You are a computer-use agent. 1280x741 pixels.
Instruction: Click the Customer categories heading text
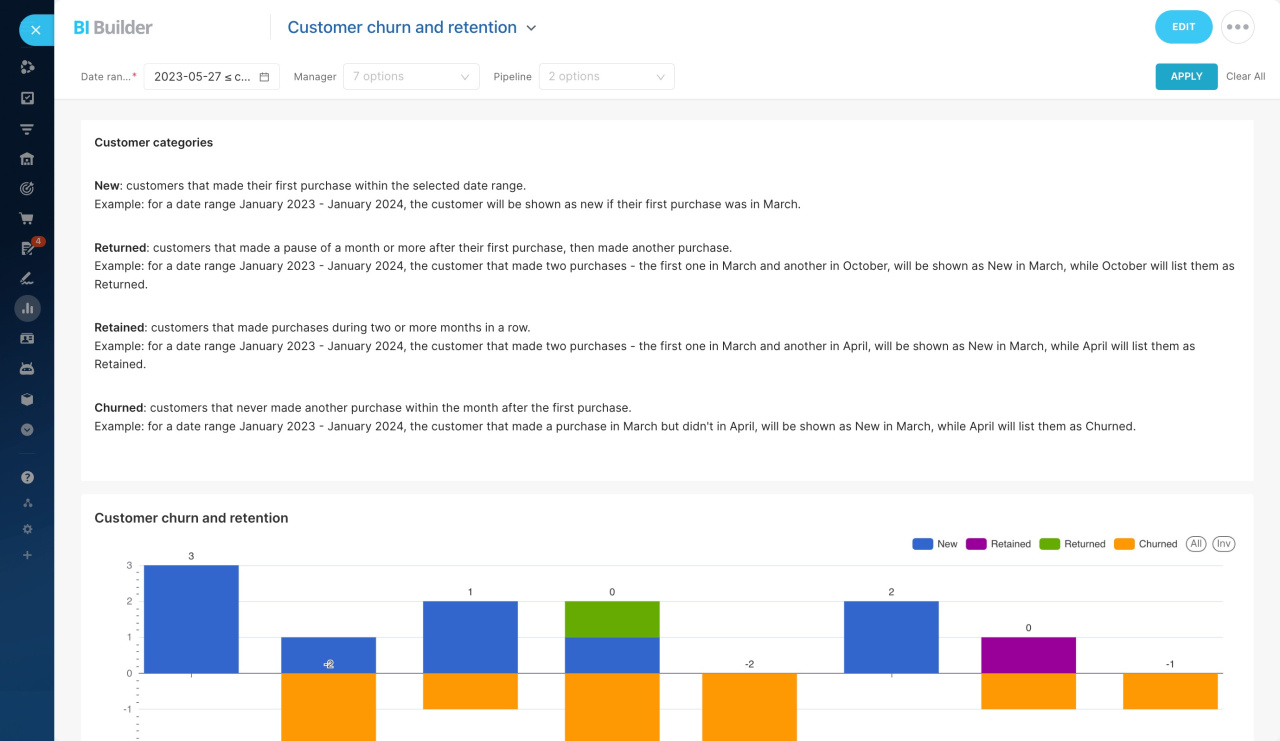click(x=153, y=143)
